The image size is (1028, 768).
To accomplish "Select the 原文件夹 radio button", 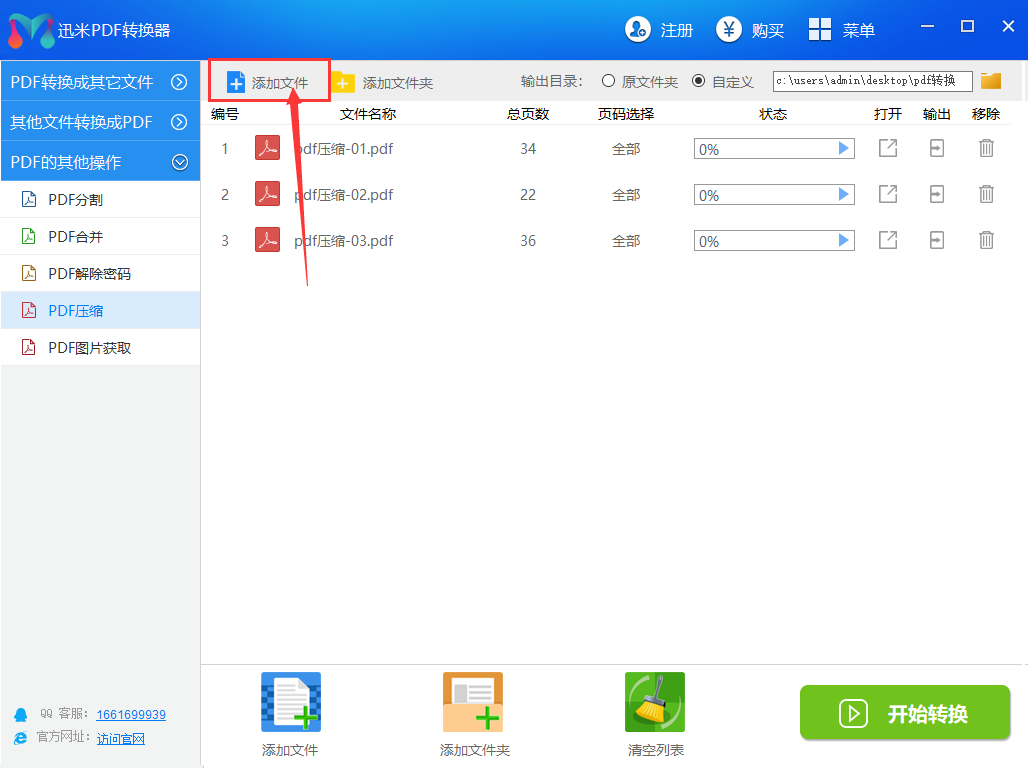I will point(608,81).
